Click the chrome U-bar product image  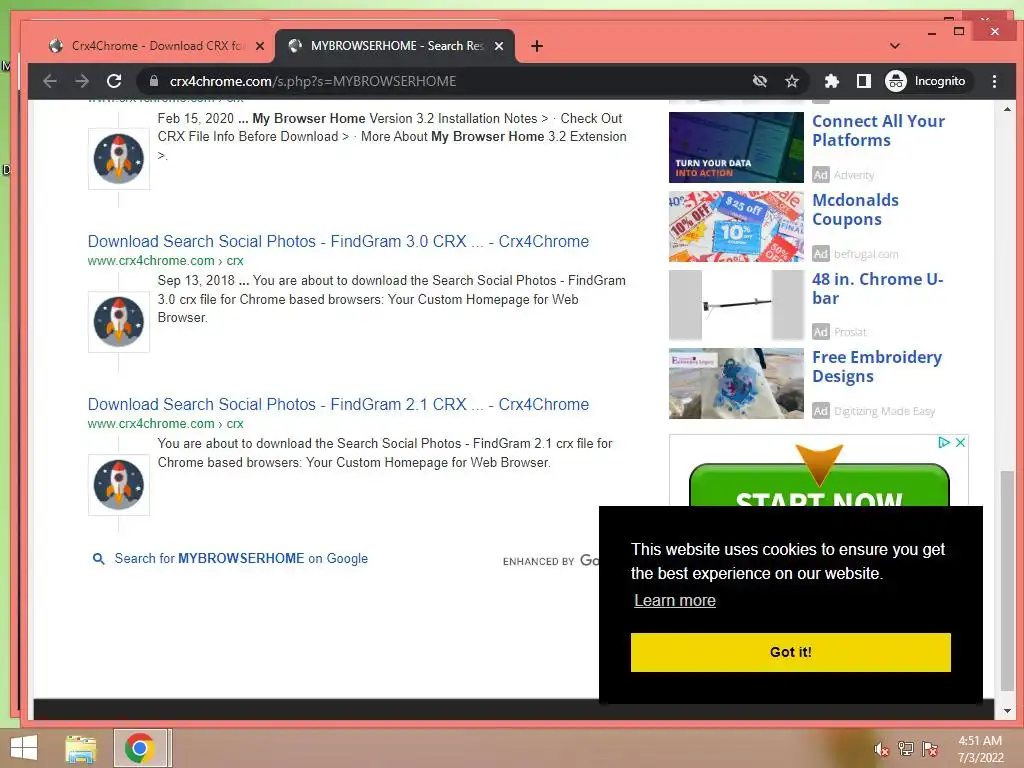(x=736, y=304)
